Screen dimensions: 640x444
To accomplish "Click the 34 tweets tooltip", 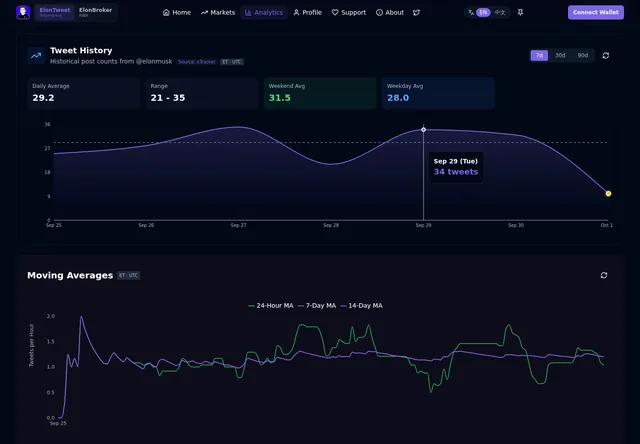I will [x=456, y=167].
